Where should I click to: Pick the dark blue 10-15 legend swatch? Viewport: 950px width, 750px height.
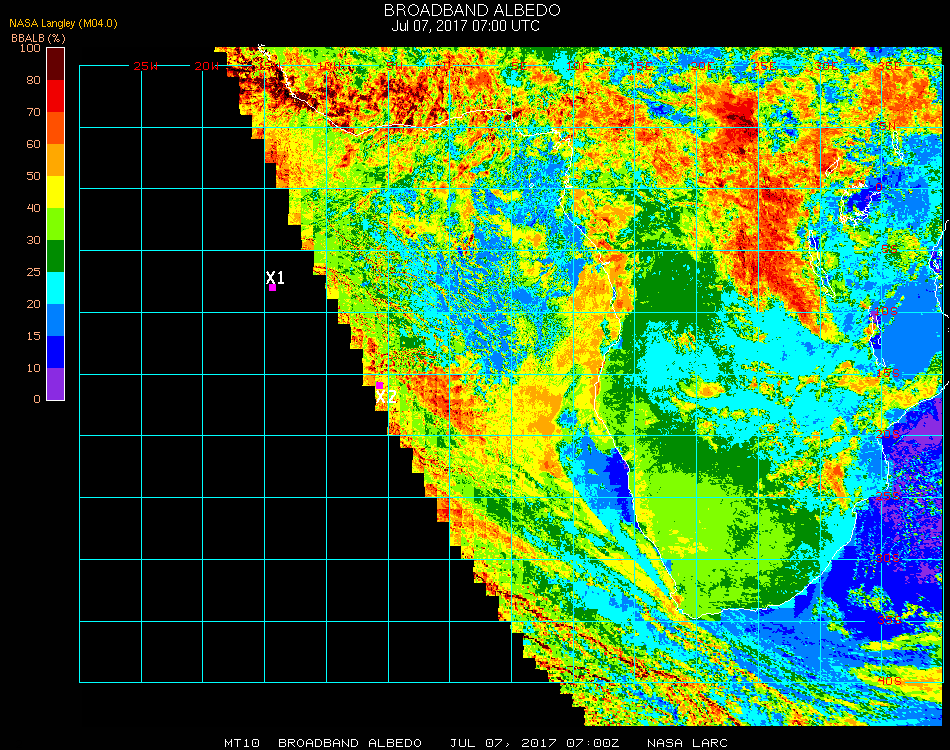pyautogui.click(x=56, y=352)
